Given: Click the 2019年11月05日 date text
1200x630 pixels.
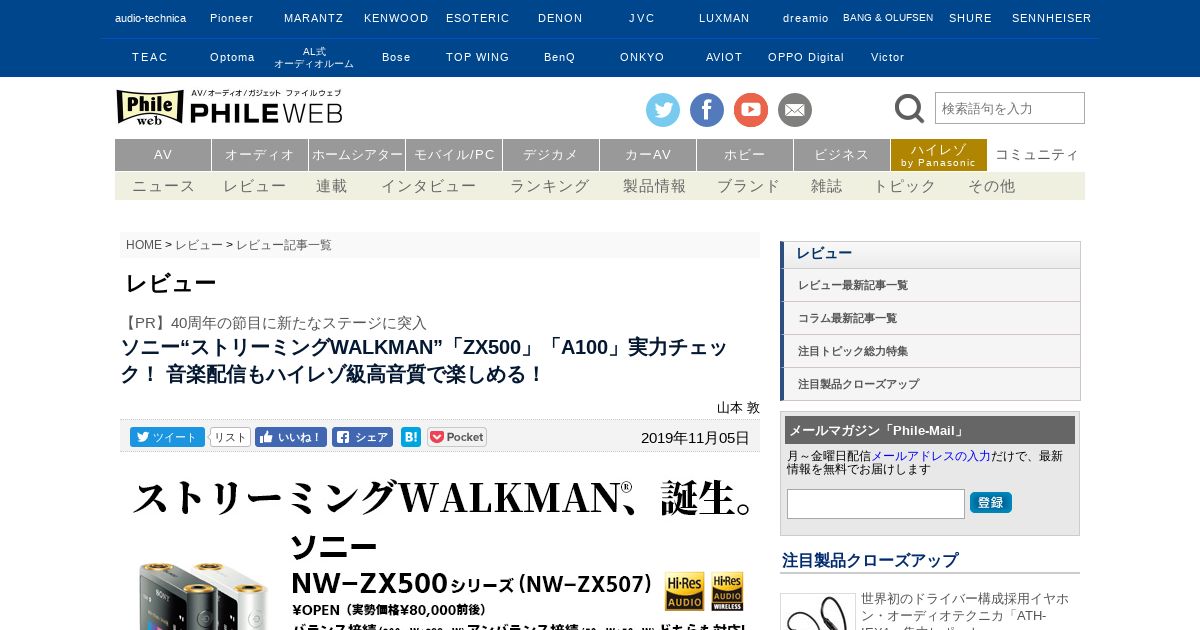Looking at the screenshot, I should click(x=695, y=438).
